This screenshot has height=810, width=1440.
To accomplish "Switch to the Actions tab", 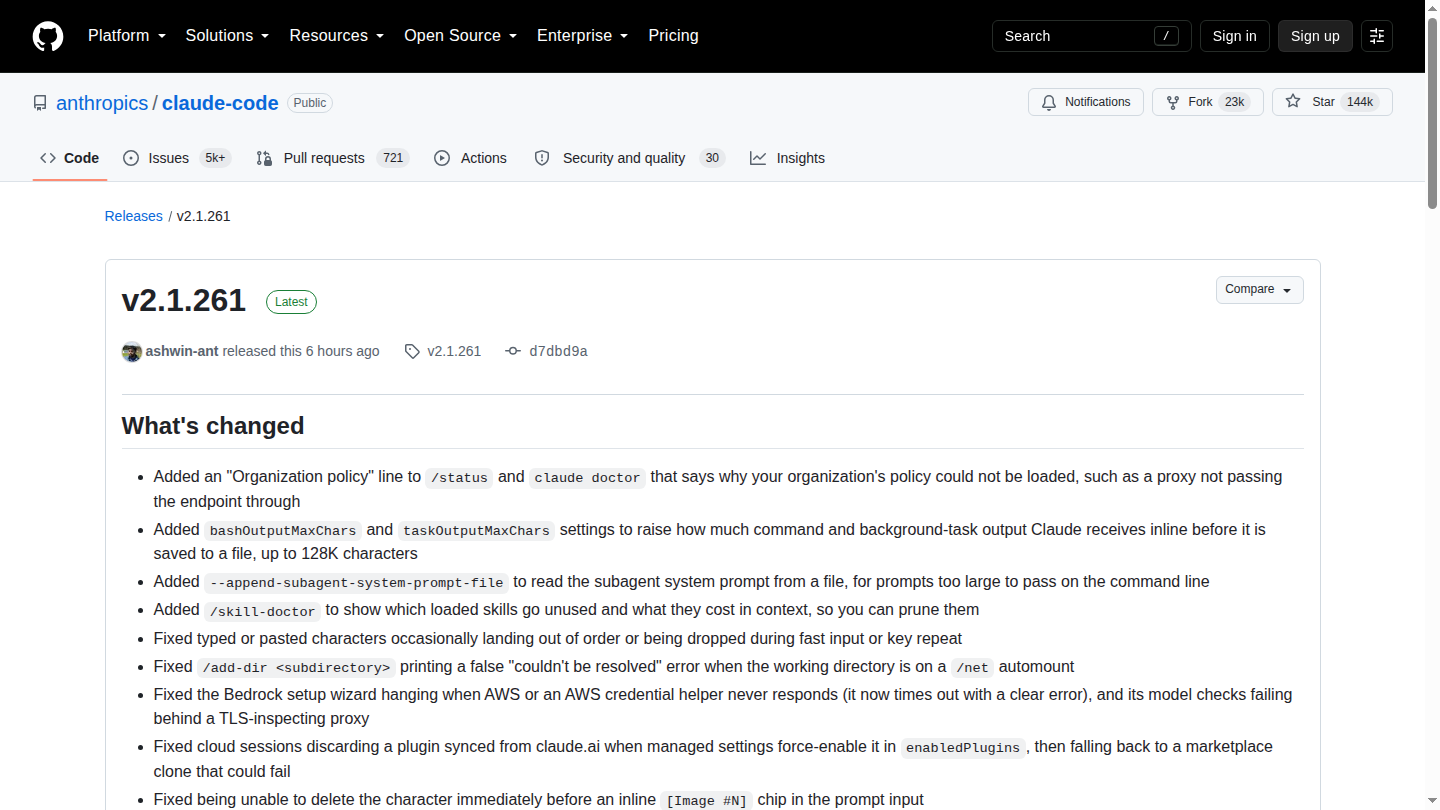I will pos(470,158).
